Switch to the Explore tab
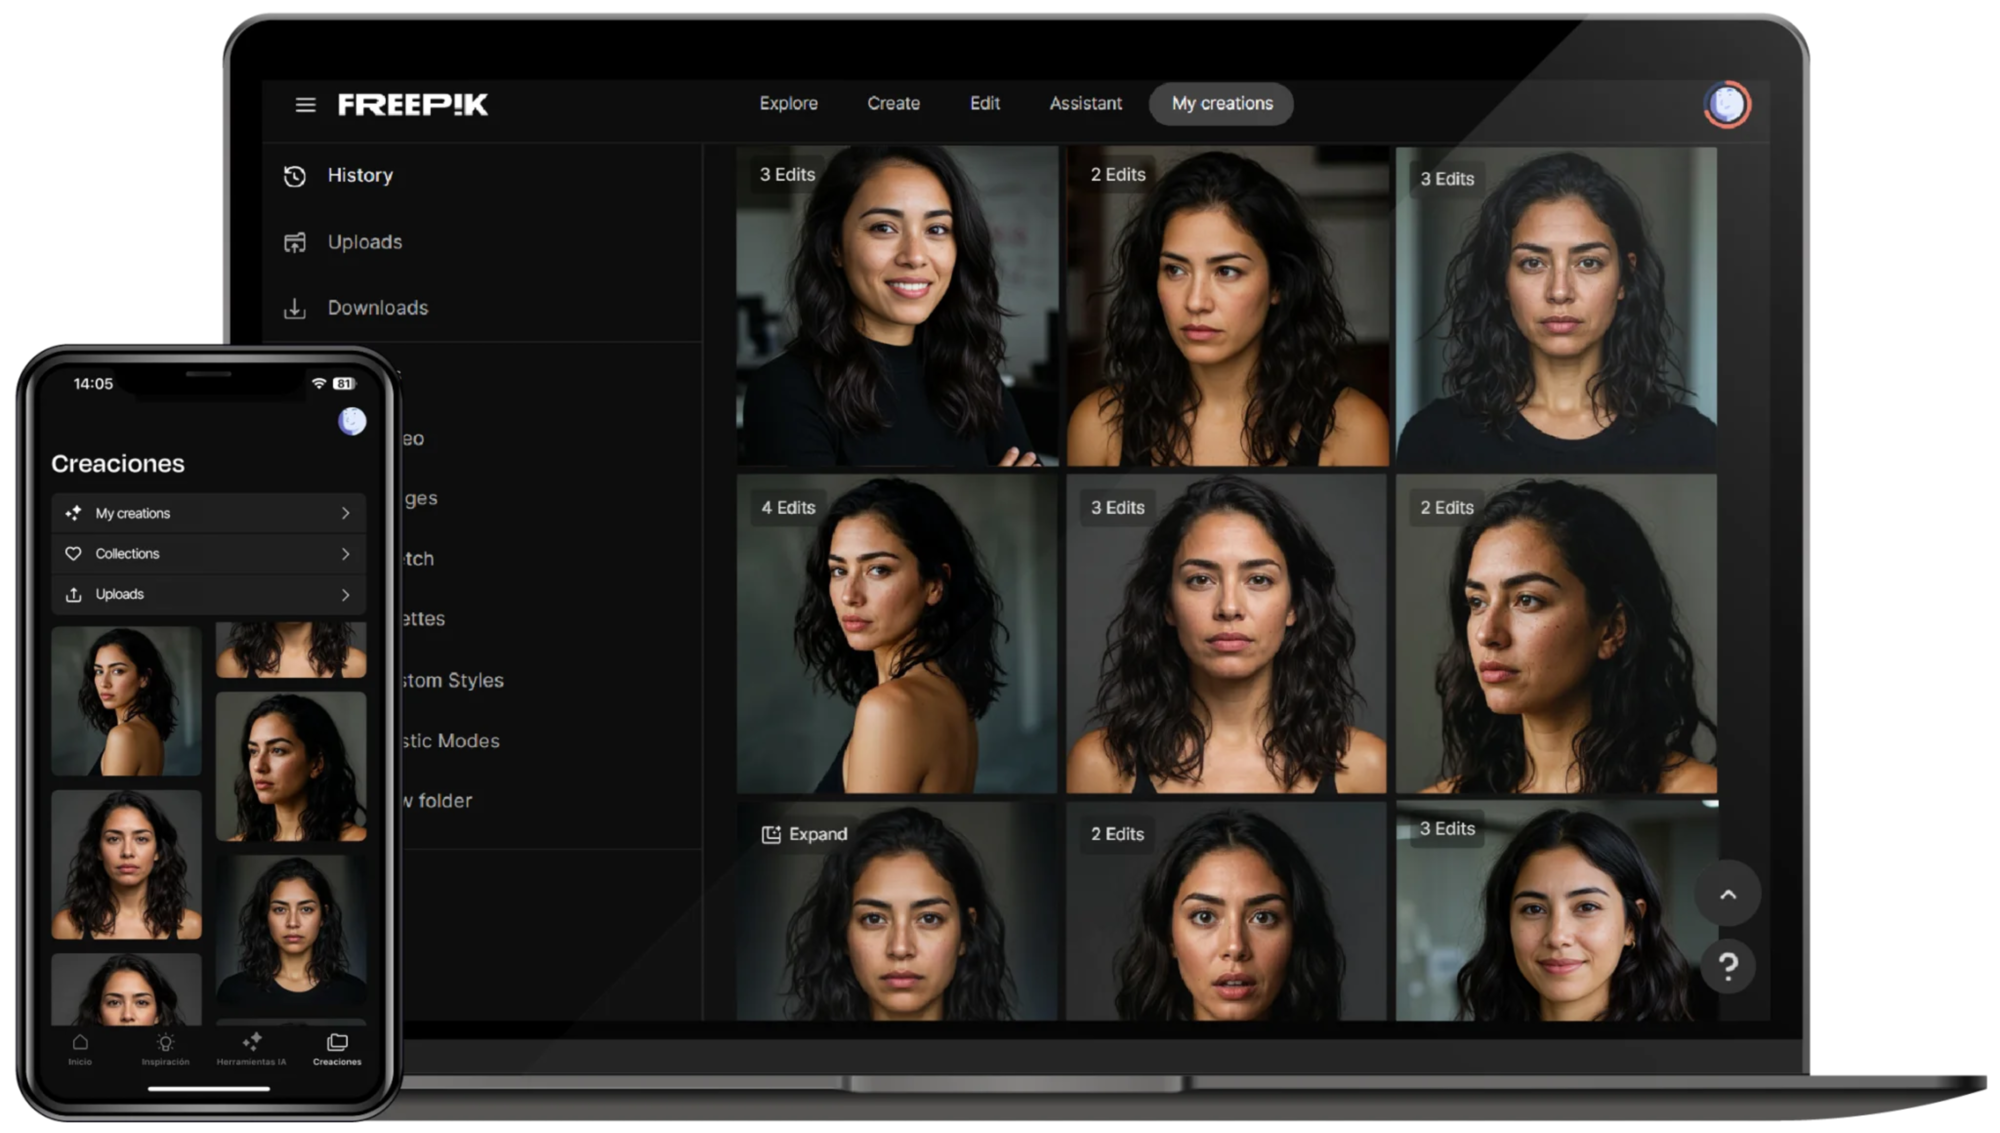 pos(788,104)
